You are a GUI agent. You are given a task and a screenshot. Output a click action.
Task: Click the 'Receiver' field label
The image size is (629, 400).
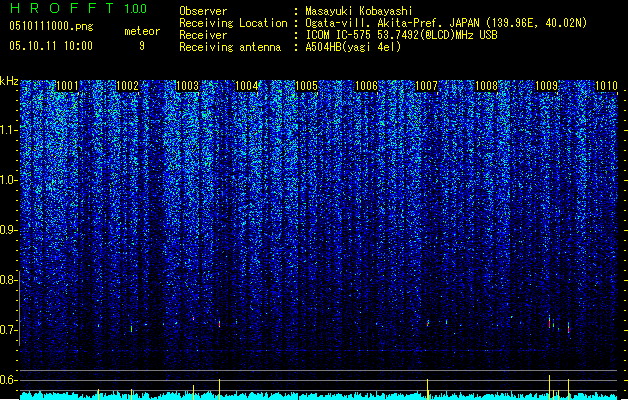pyautogui.click(x=203, y=35)
